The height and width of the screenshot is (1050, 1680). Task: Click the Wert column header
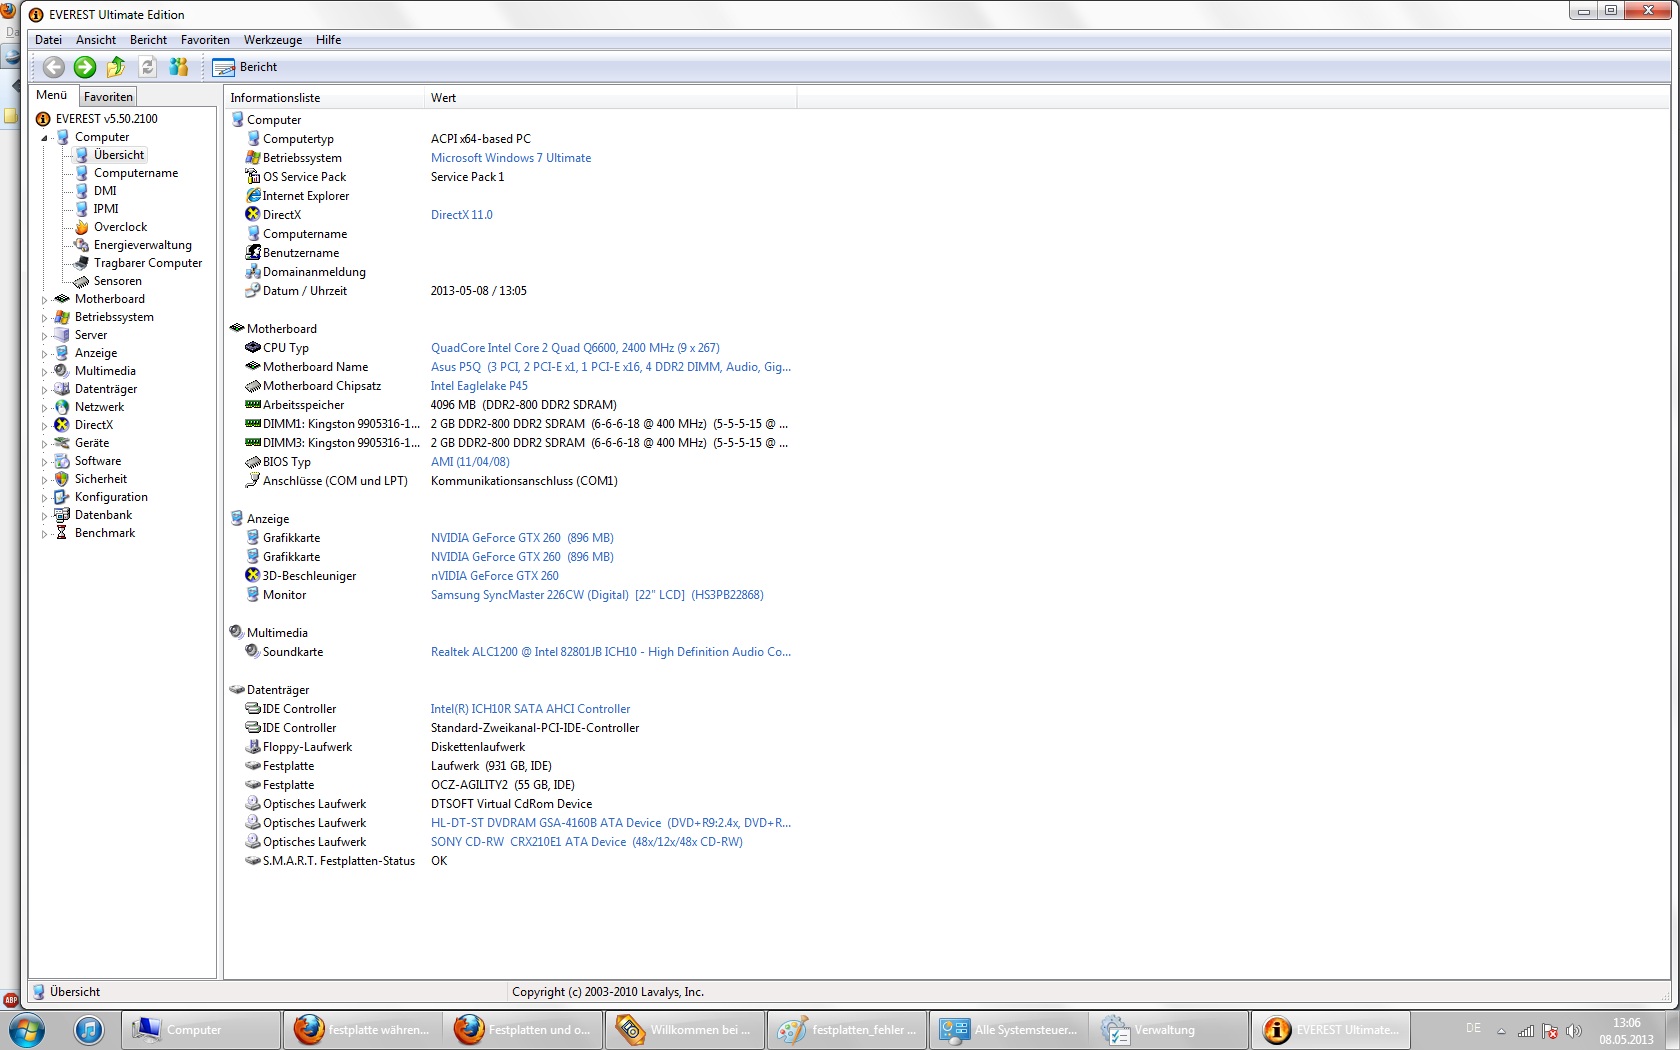pos(610,98)
